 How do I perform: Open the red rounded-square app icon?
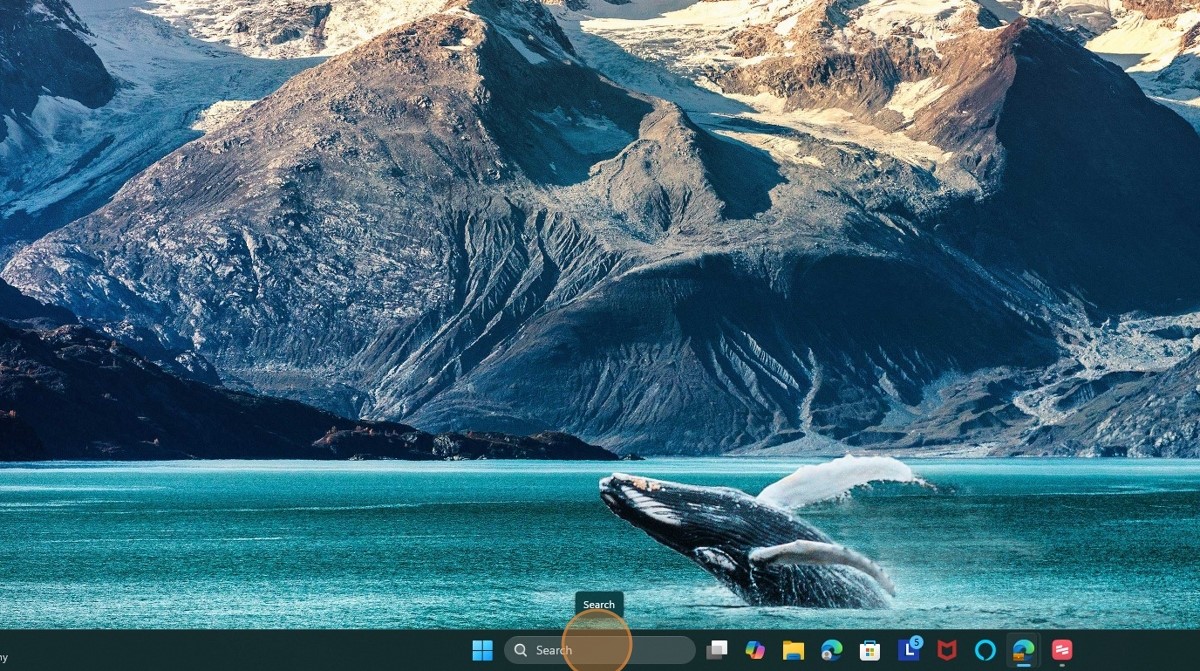pos(1062,650)
